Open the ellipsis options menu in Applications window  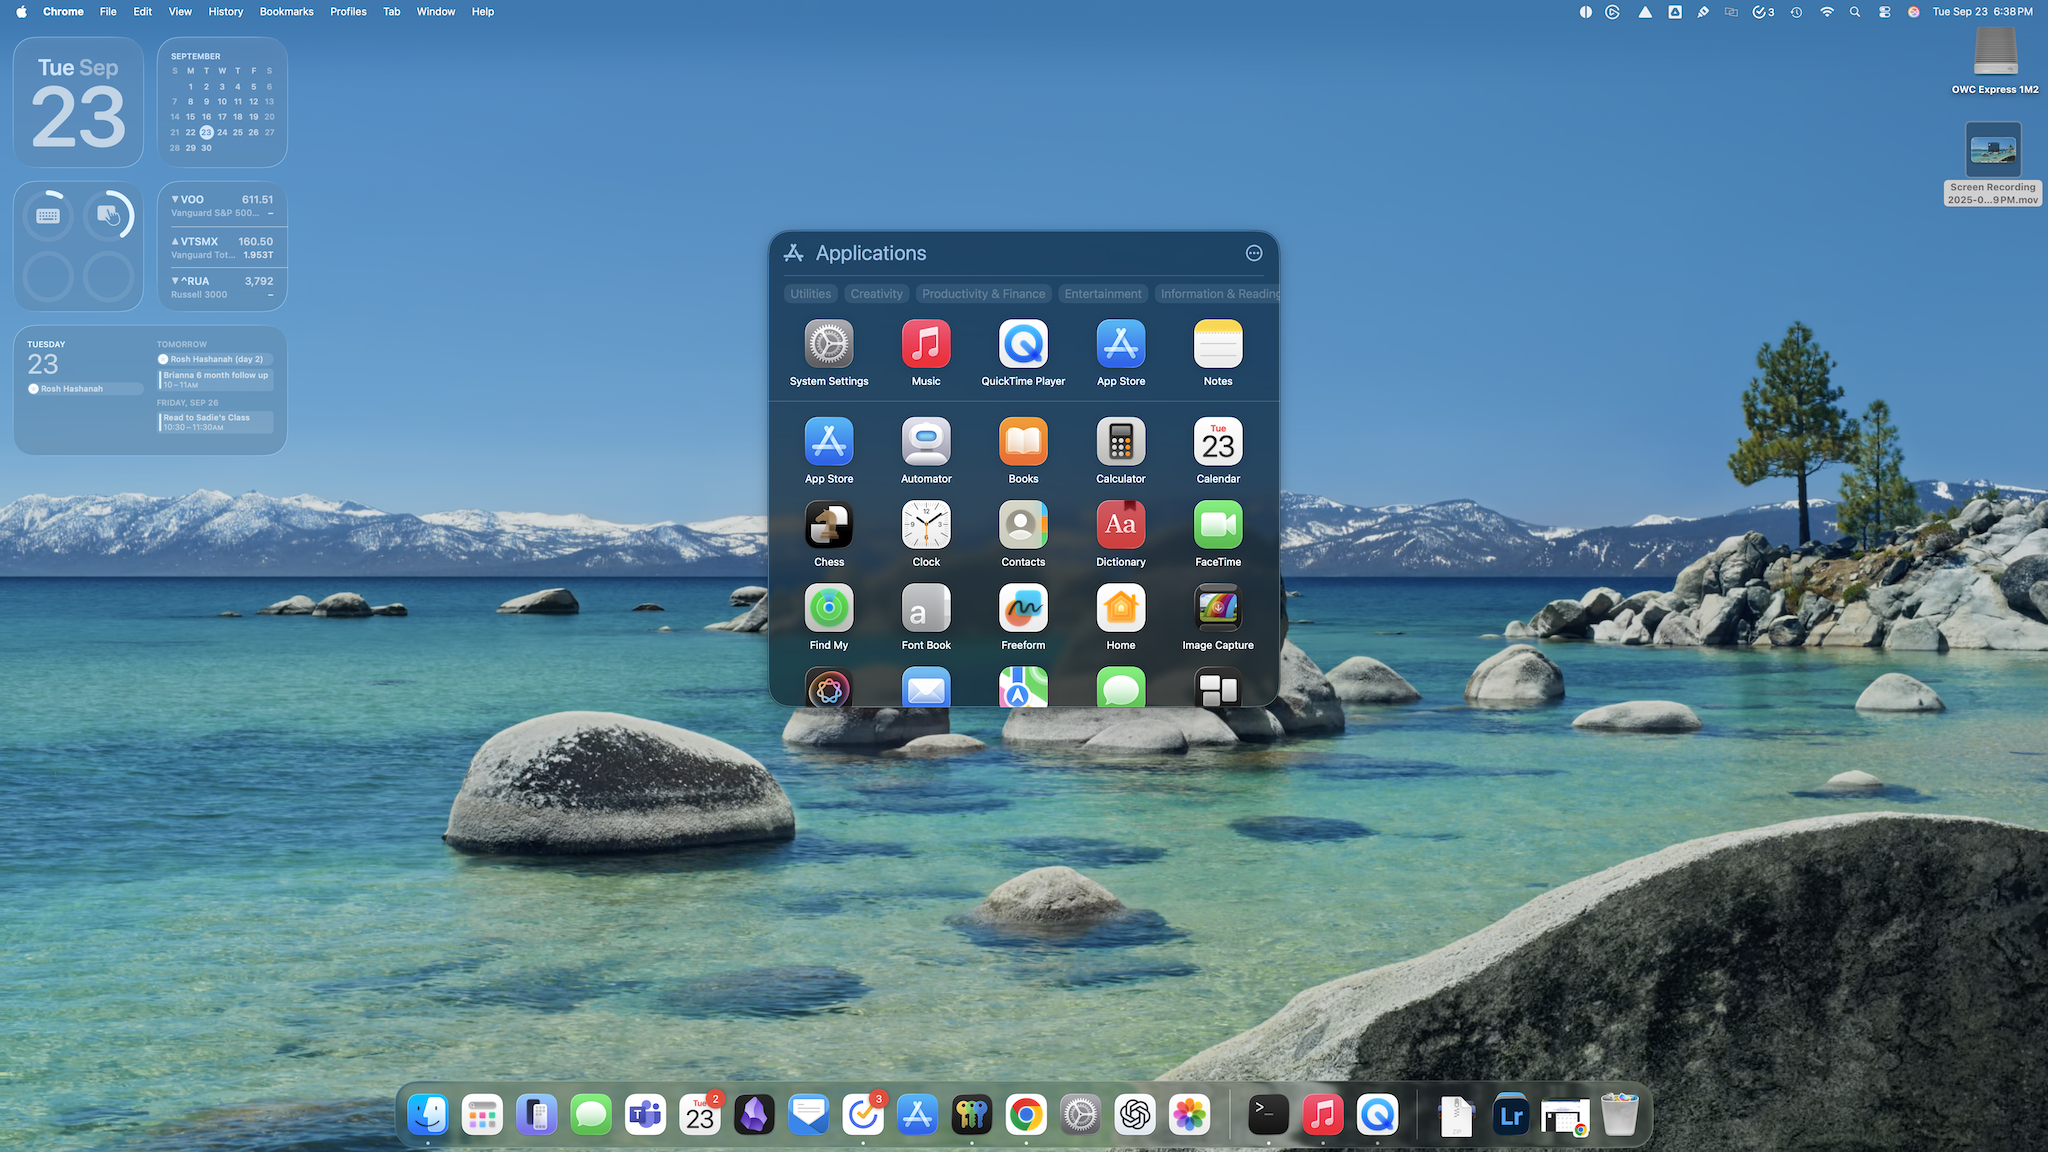(1254, 253)
